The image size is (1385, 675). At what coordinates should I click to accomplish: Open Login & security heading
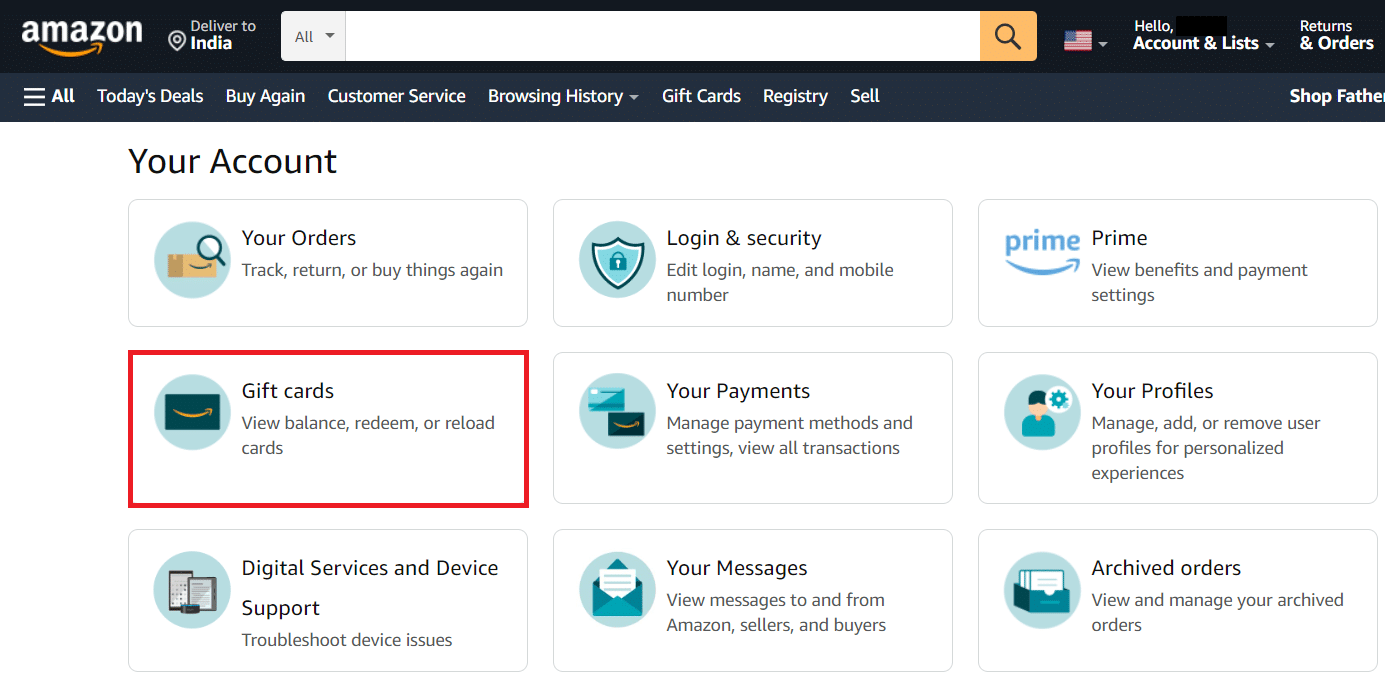pyautogui.click(x=743, y=238)
